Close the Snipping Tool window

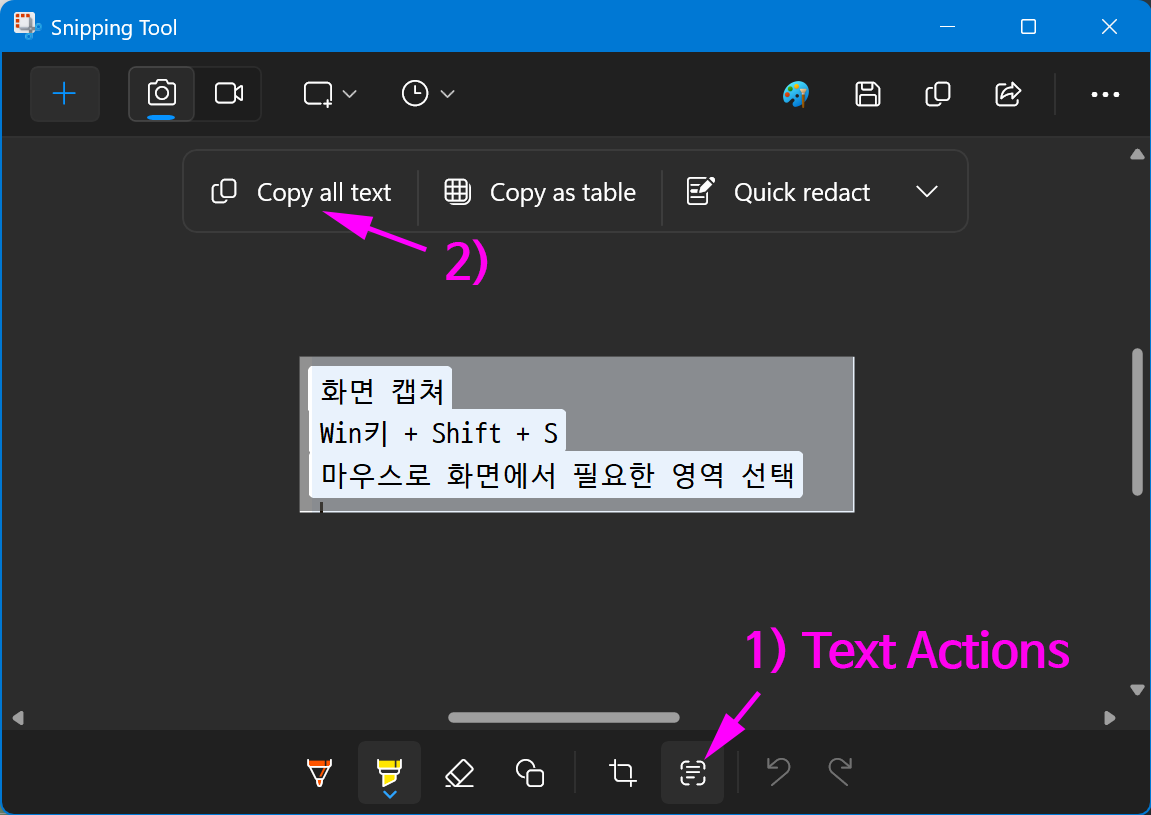click(1109, 26)
